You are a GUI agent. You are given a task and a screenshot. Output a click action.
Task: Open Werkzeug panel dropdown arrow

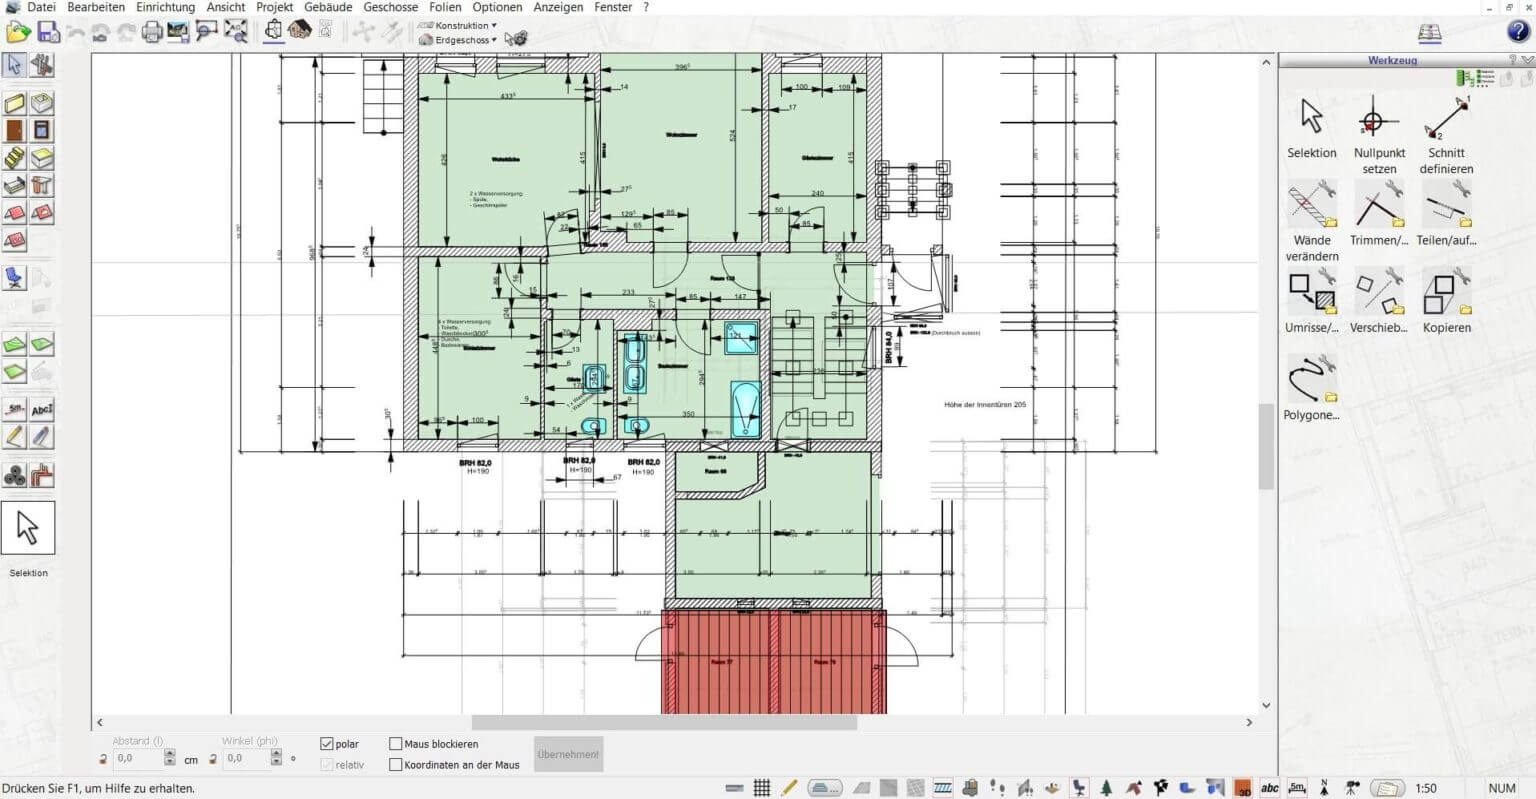[x=1527, y=60]
